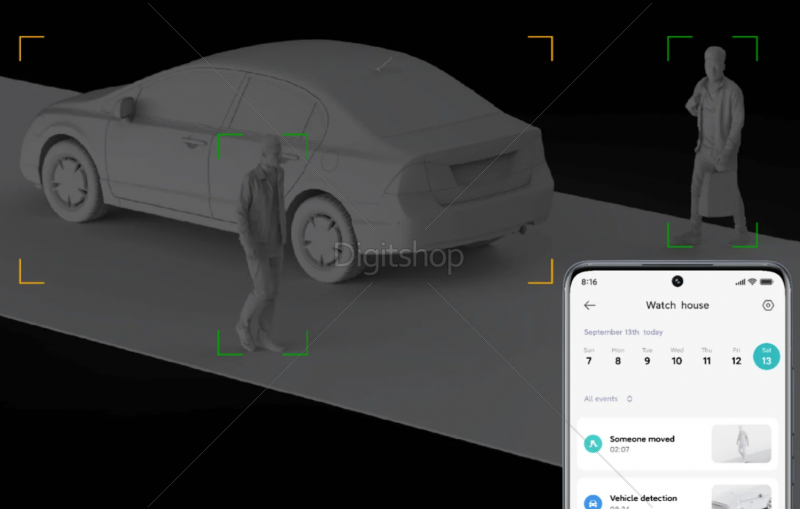Click the Vehicle detection event title

pos(643,498)
